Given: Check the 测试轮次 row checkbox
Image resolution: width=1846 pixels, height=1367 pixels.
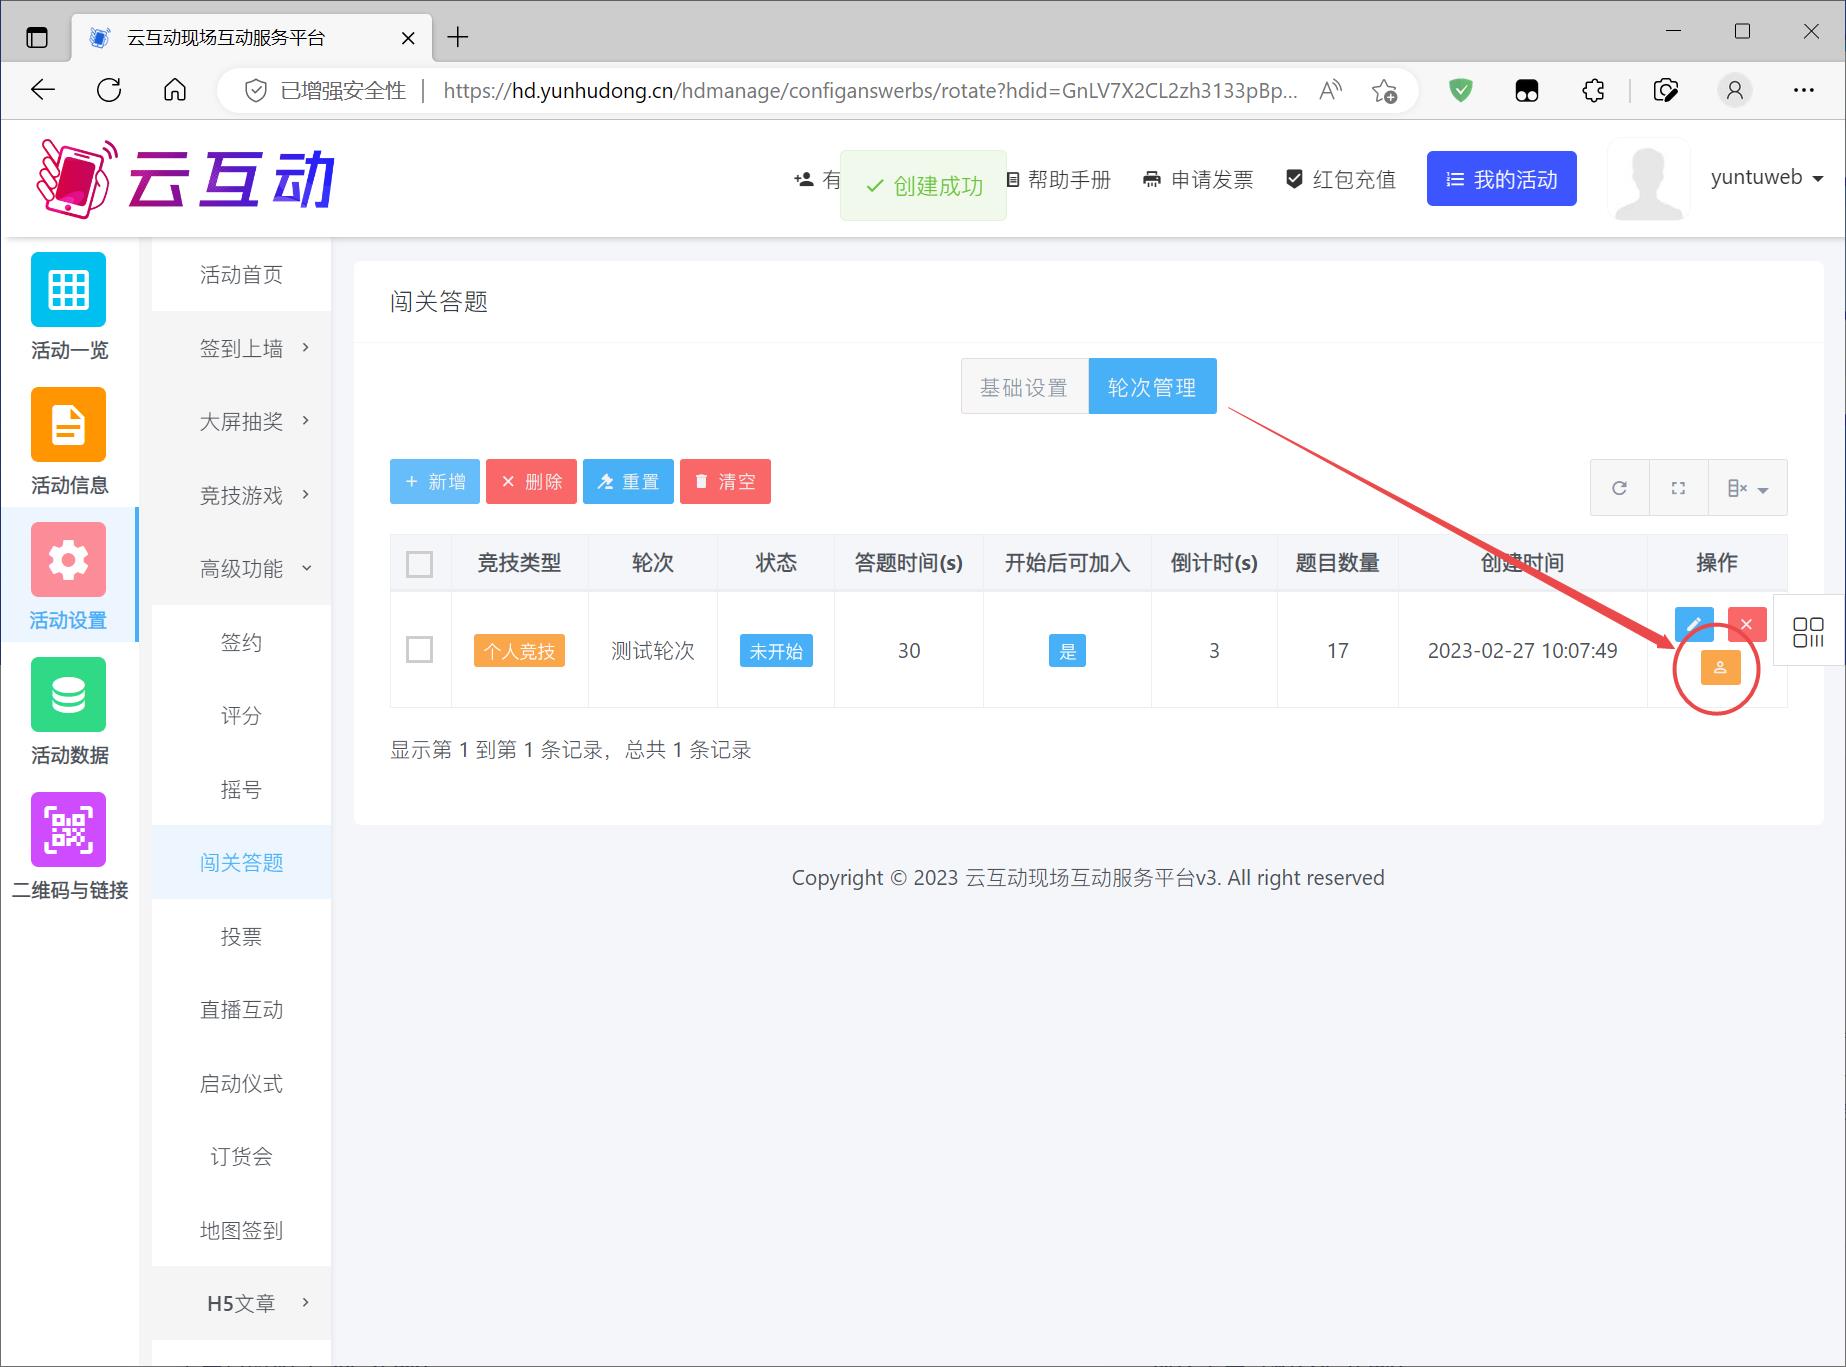Looking at the screenshot, I should click(420, 650).
